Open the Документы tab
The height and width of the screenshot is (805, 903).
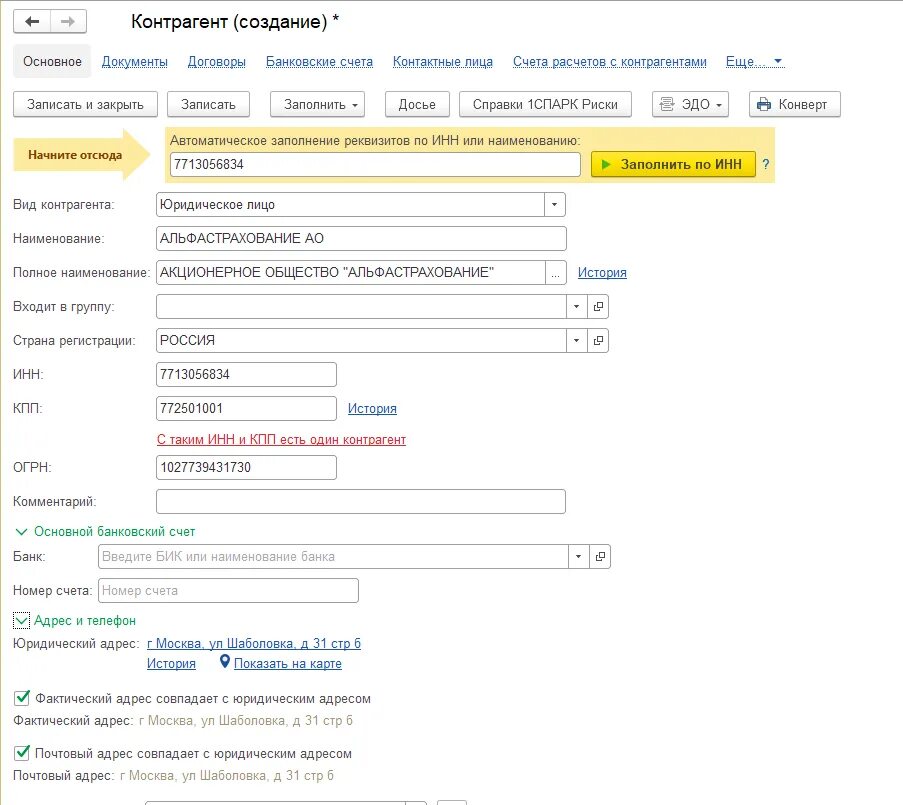135,62
